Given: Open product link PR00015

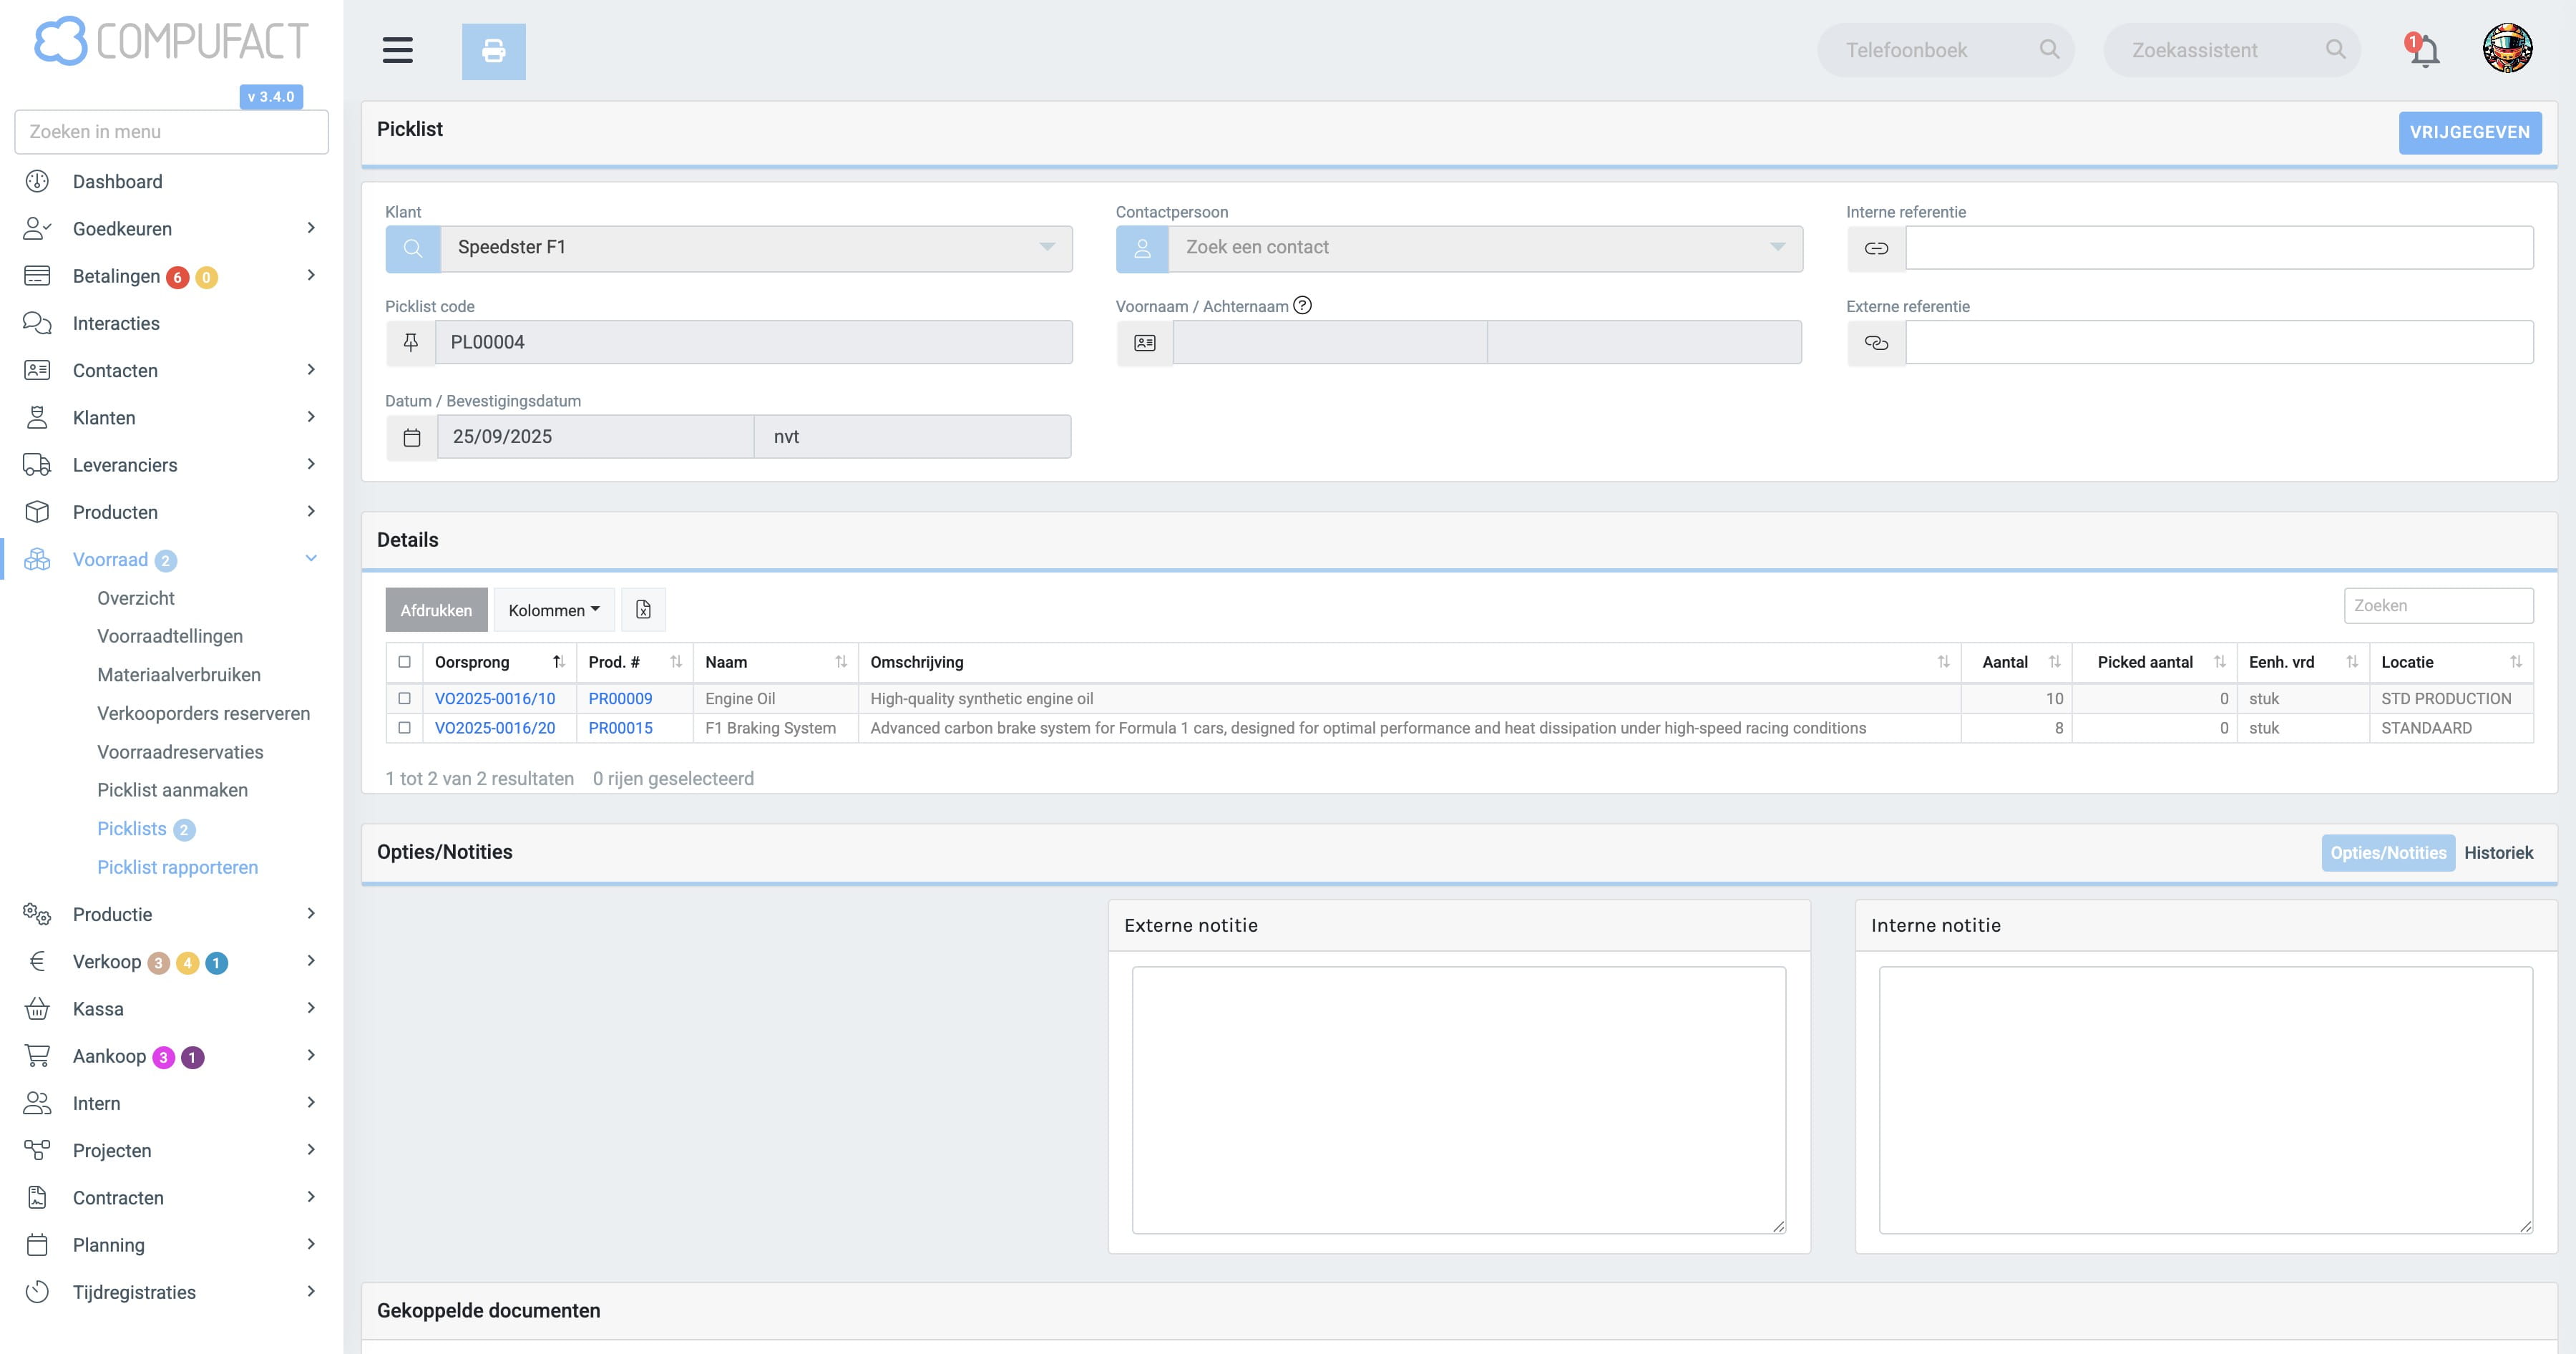Looking at the screenshot, I should pyautogui.click(x=620, y=728).
